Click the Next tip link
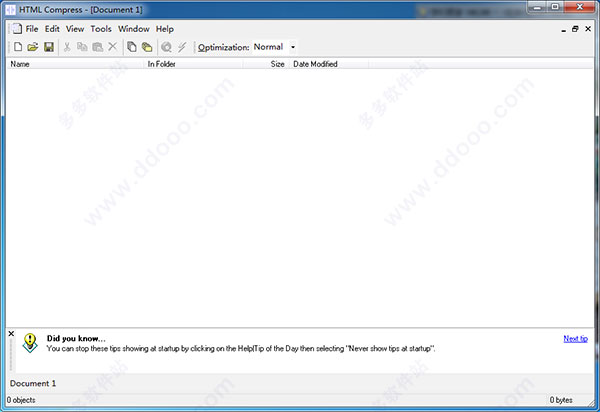Screen dimensions: 600x412 point(576,339)
